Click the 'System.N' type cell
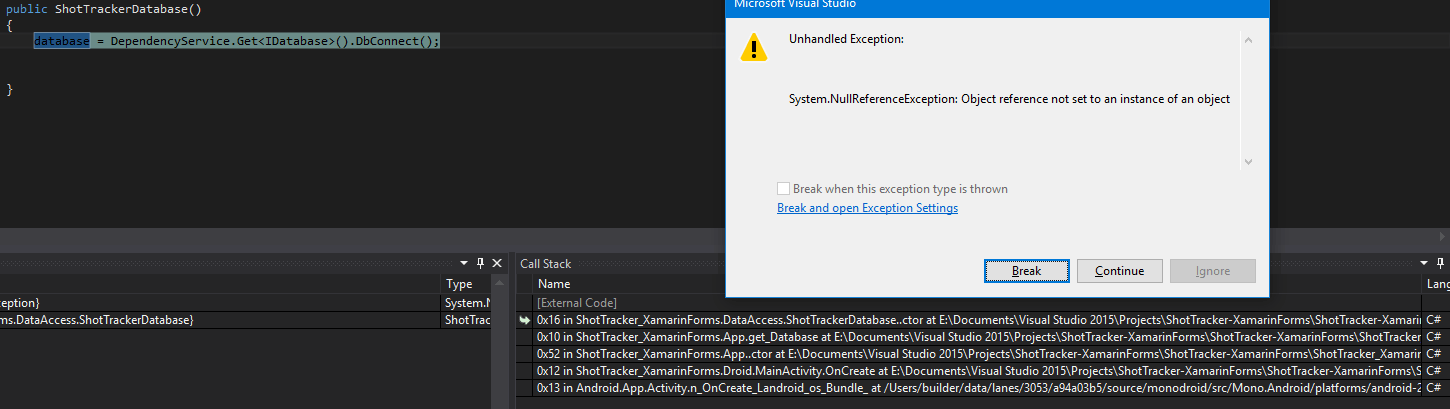1450x409 pixels. tap(466, 302)
